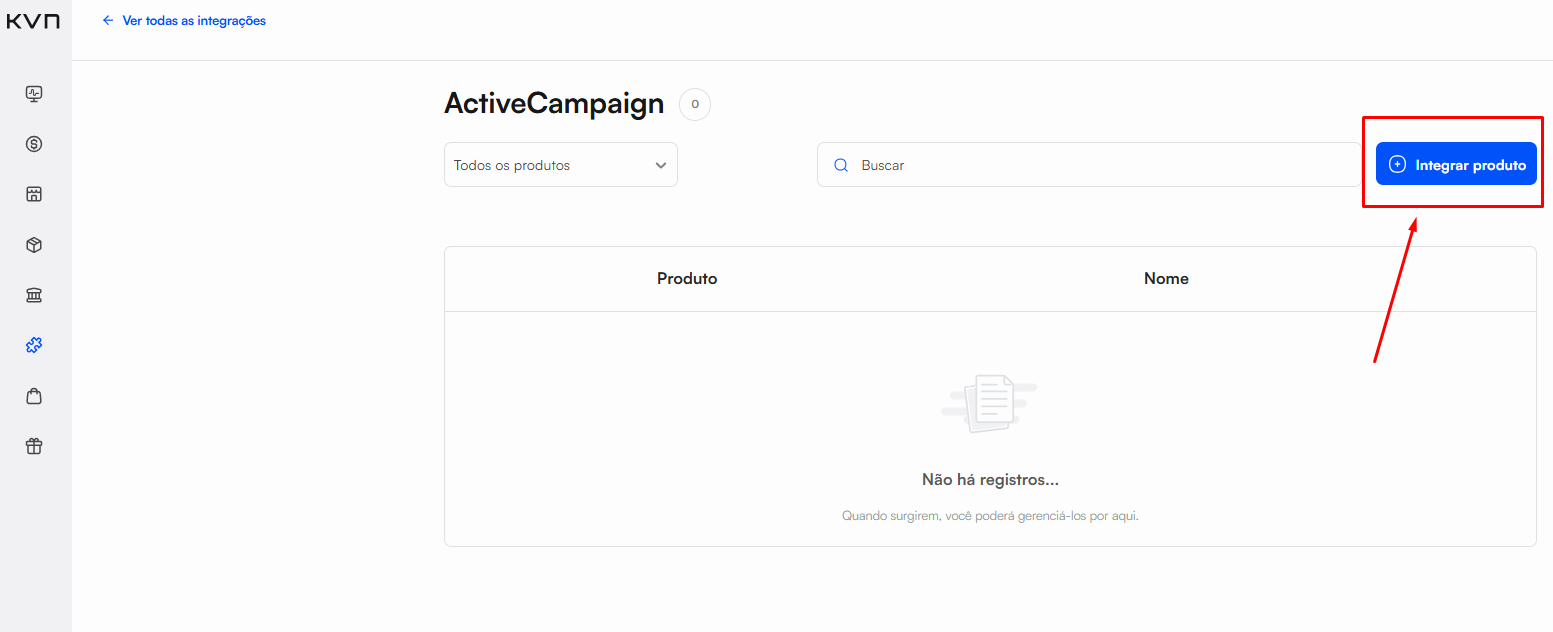Image resolution: width=1553 pixels, height=632 pixels.
Task: Click the count badge beside ActiveCampaign
Action: click(695, 104)
